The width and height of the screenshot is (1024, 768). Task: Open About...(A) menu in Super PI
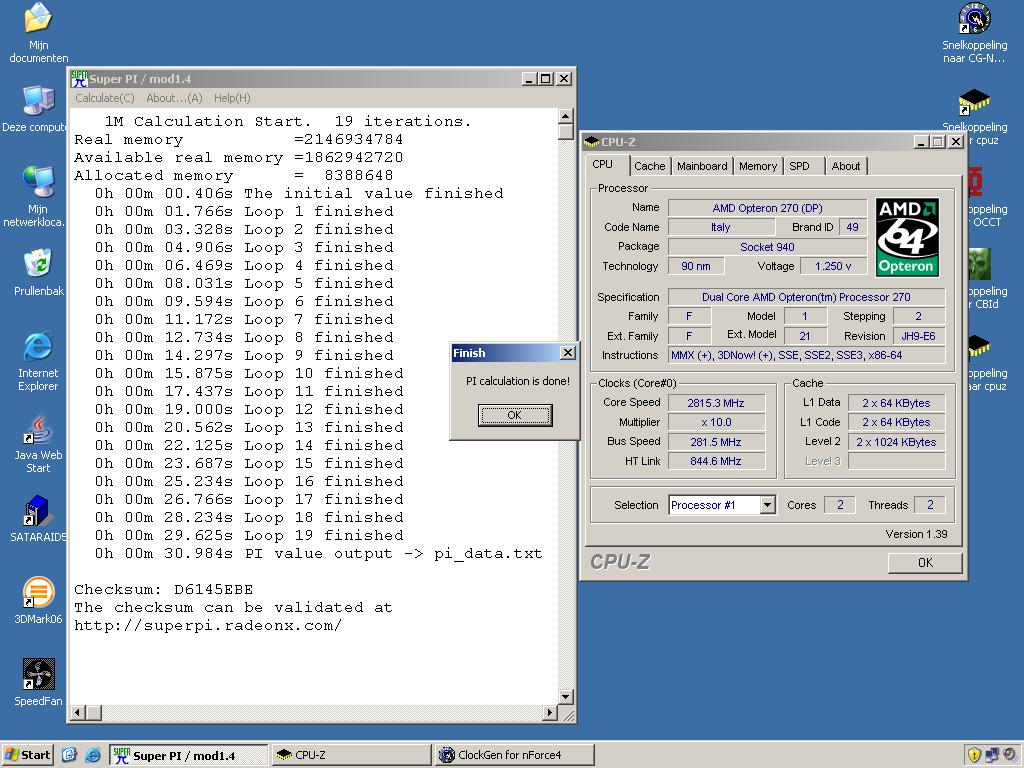point(174,98)
